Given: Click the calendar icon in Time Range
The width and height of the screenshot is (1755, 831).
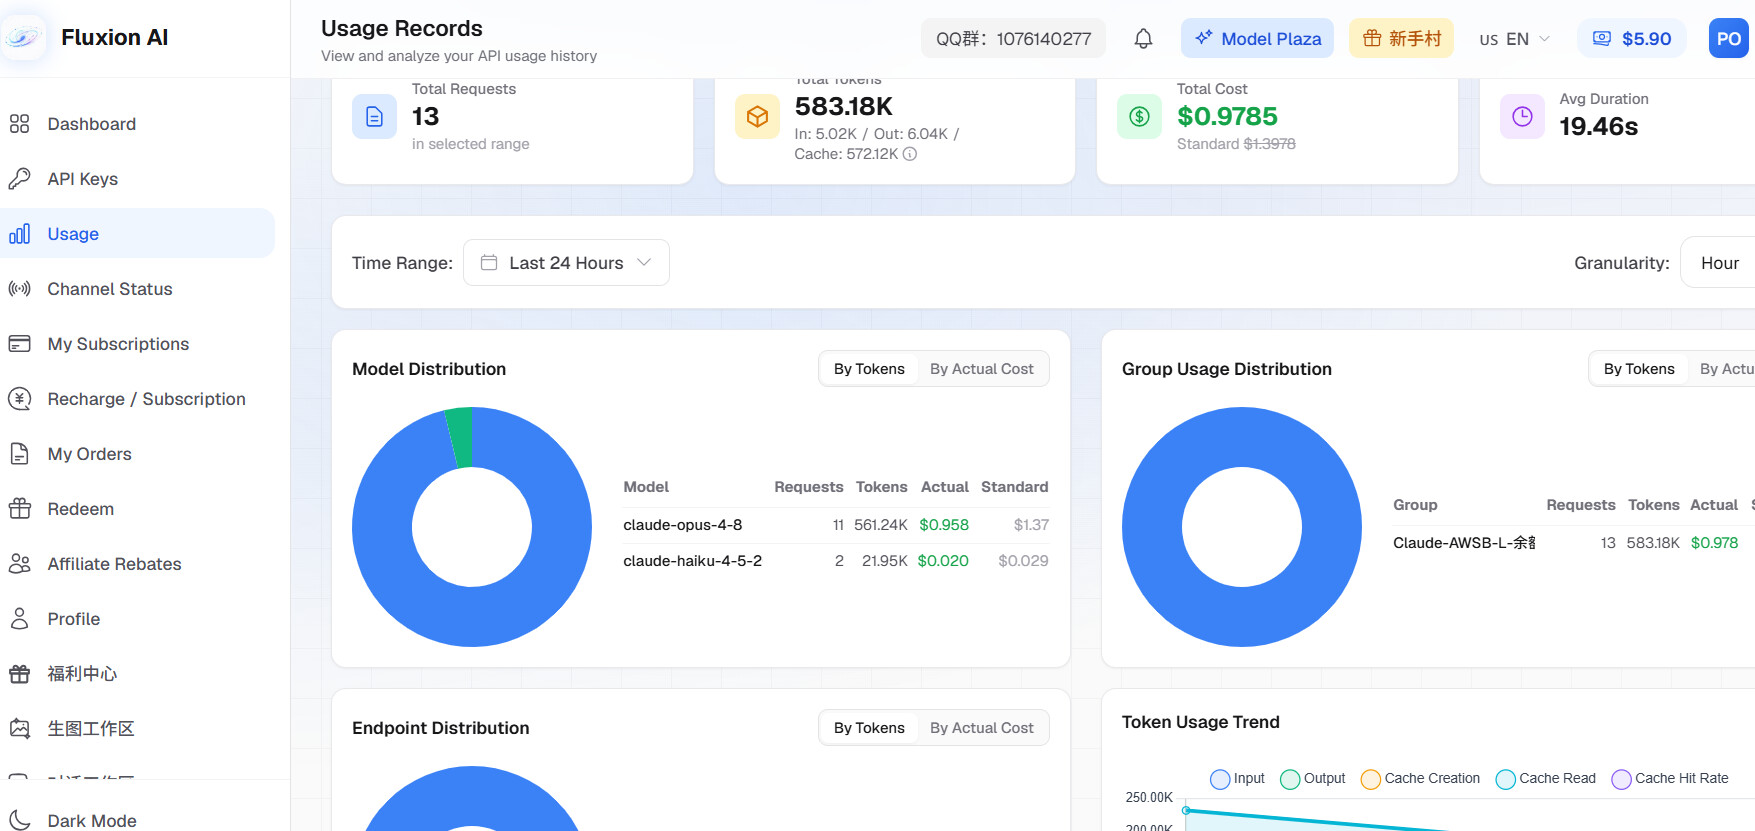Looking at the screenshot, I should [x=489, y=263].
